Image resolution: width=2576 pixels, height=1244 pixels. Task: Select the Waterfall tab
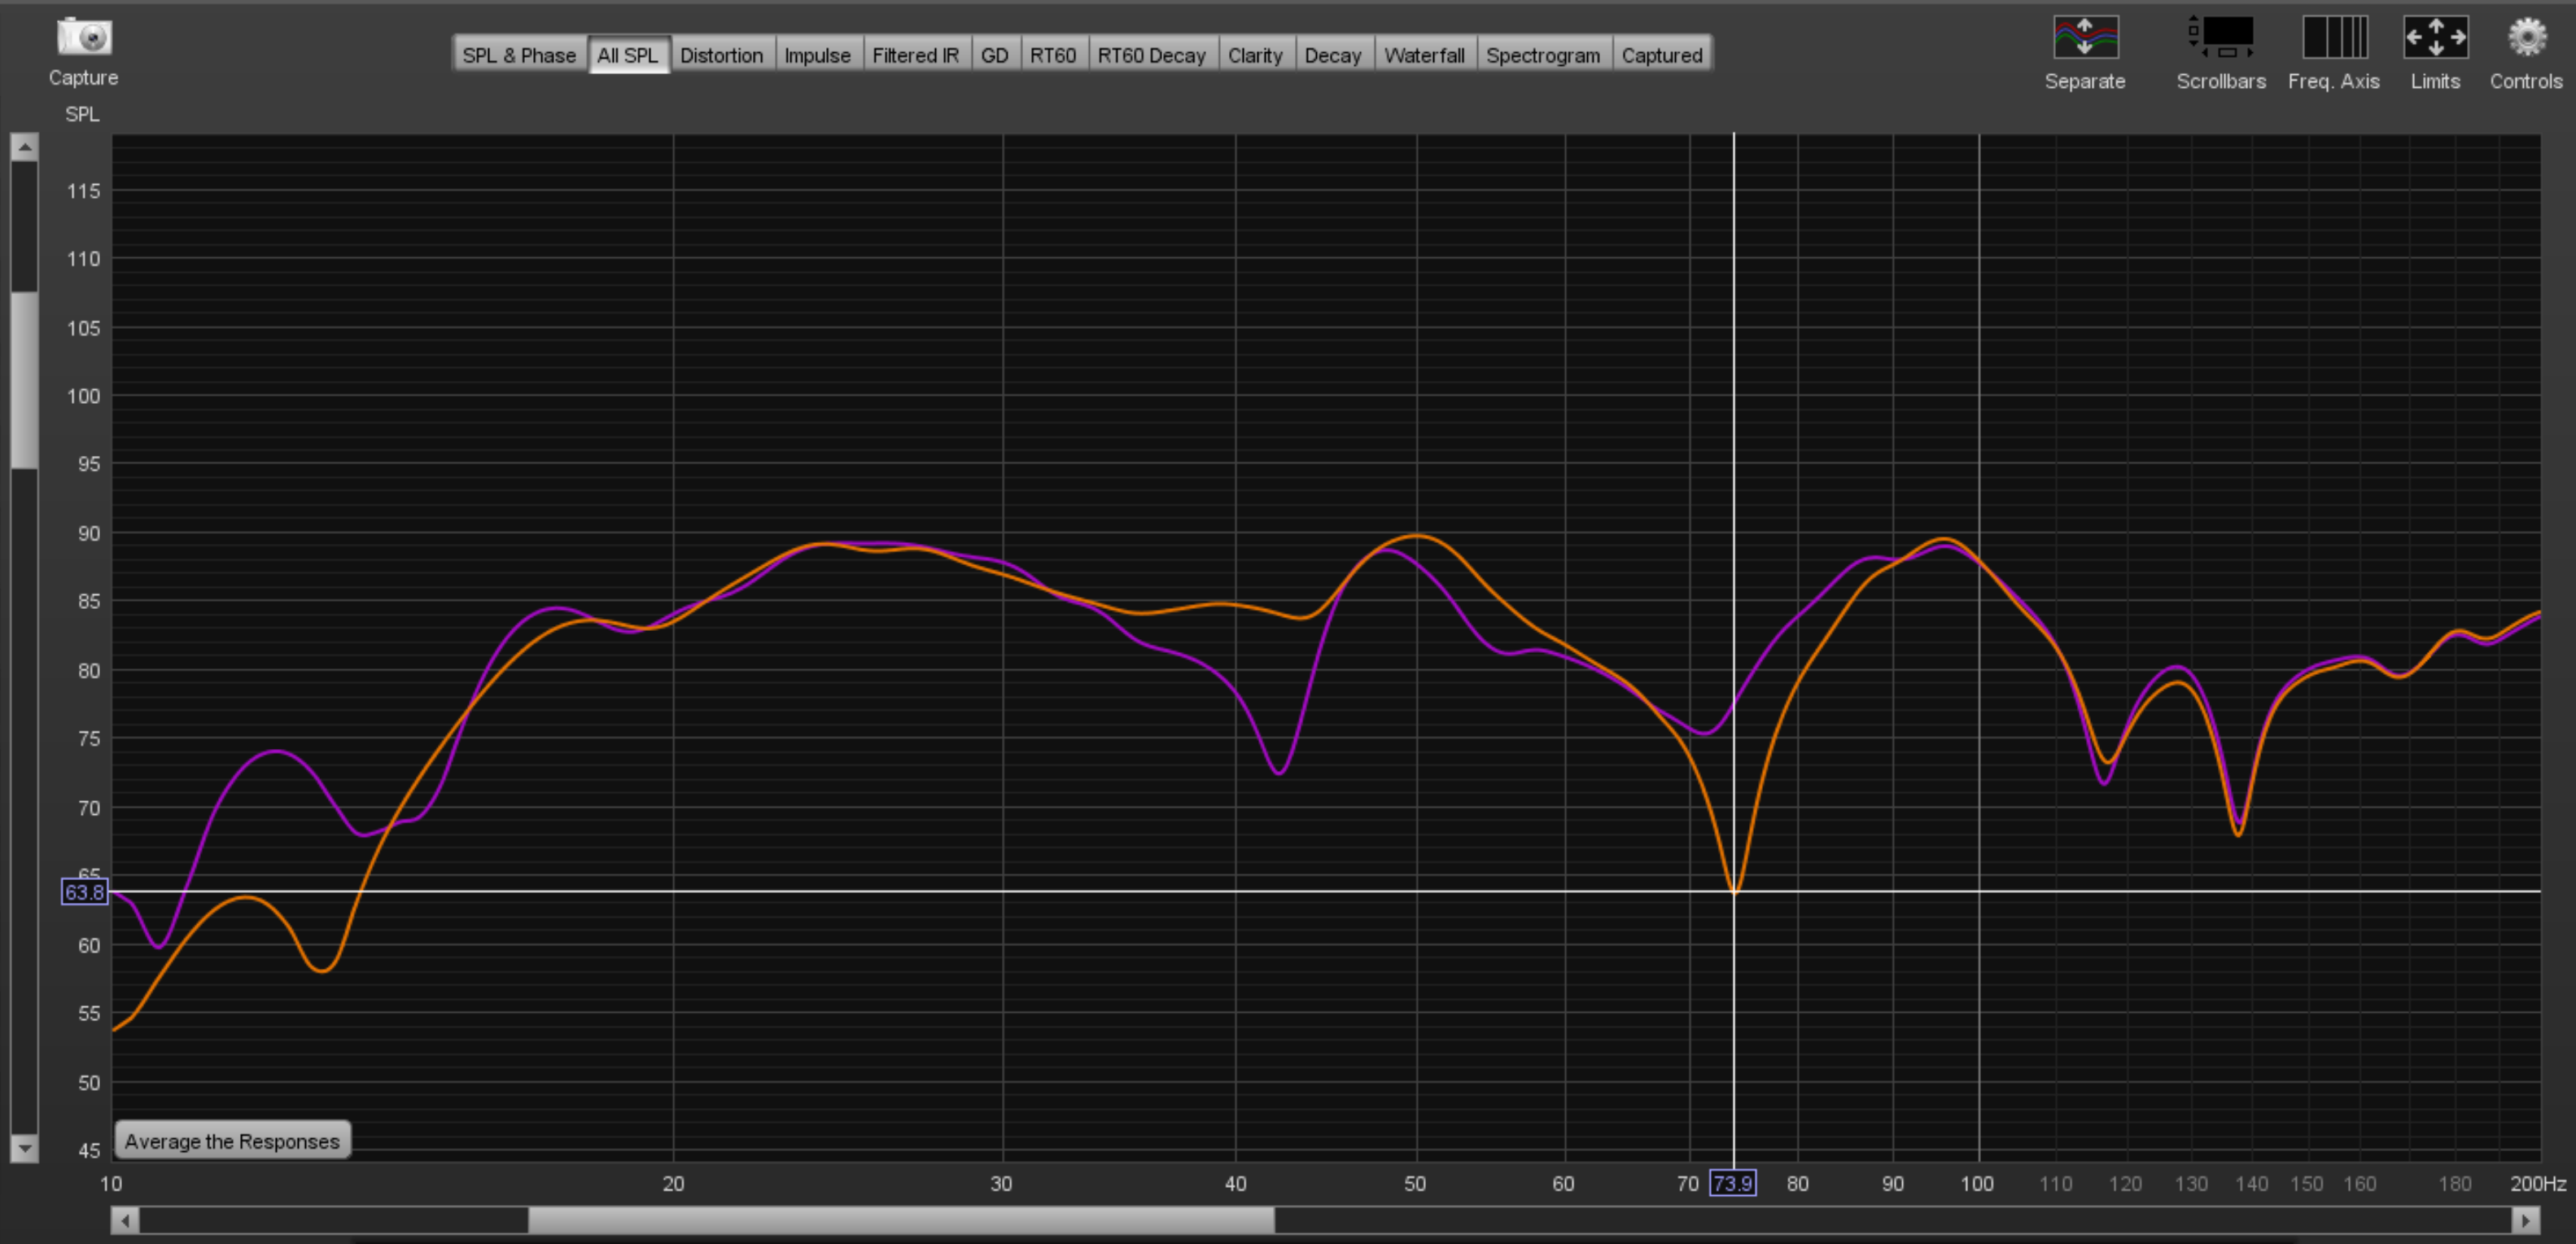(x=1424, y=55)
